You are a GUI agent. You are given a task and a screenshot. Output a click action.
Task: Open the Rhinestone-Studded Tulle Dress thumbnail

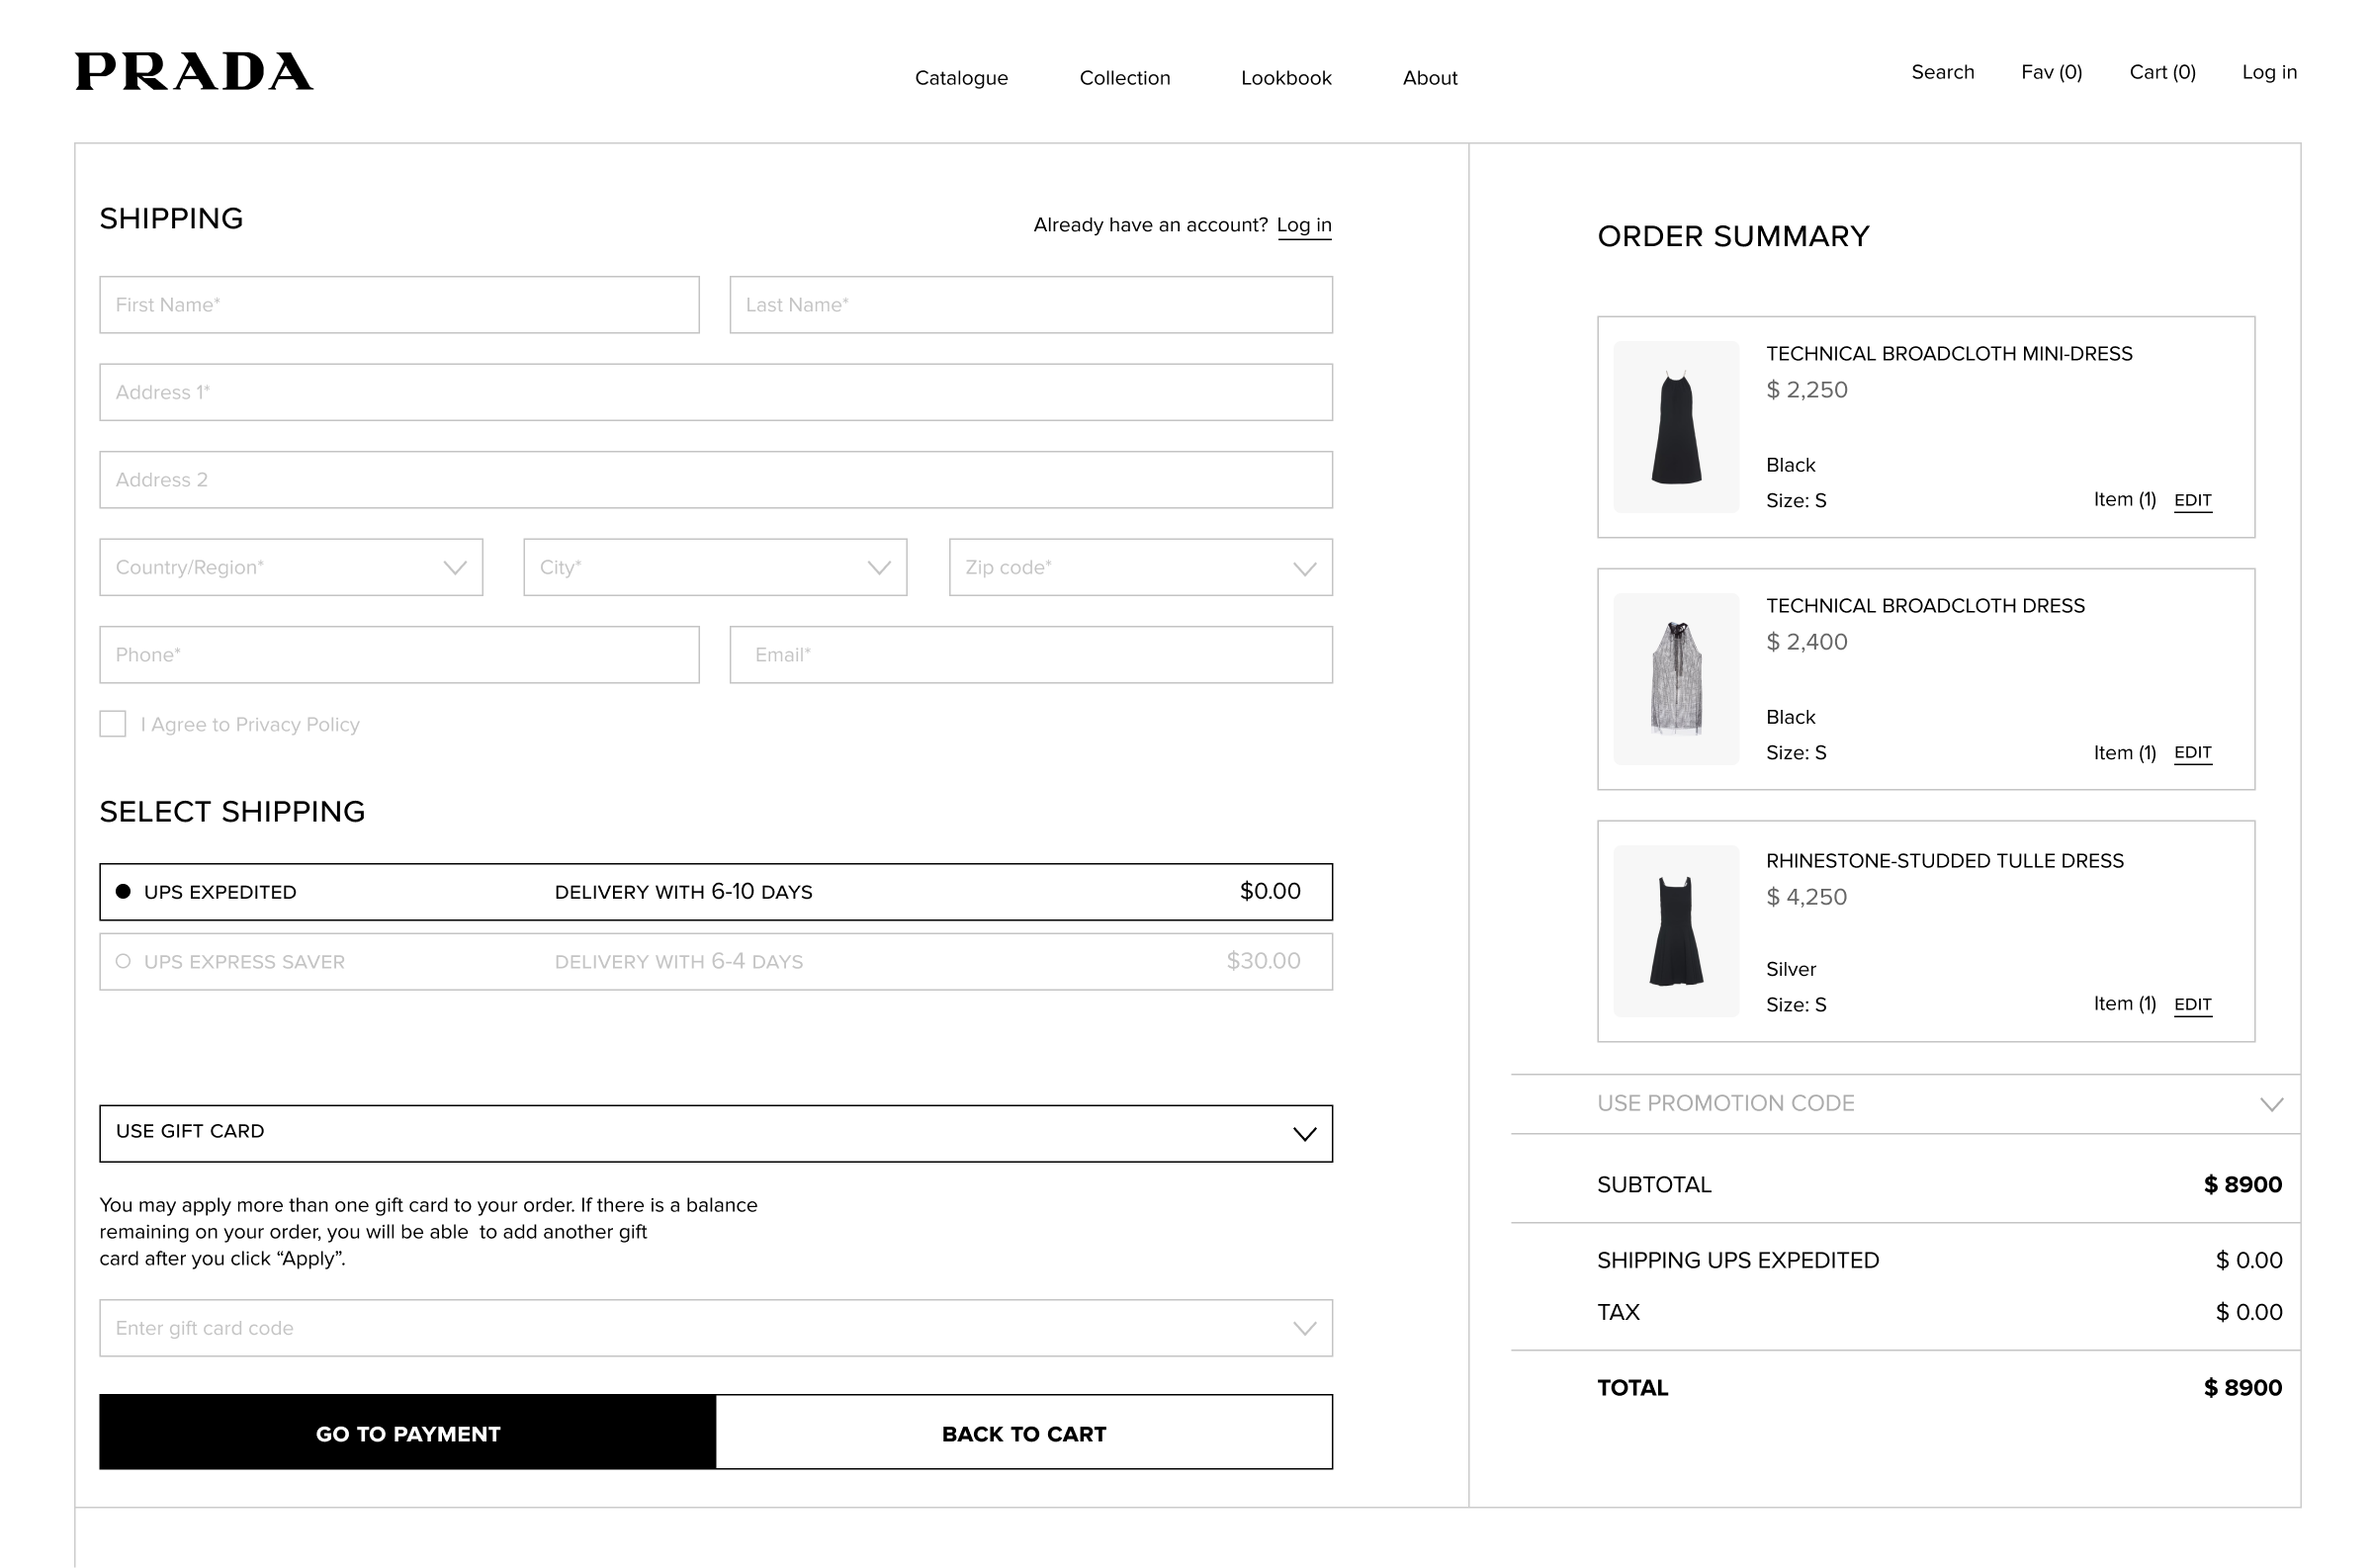coord(1676,931)
